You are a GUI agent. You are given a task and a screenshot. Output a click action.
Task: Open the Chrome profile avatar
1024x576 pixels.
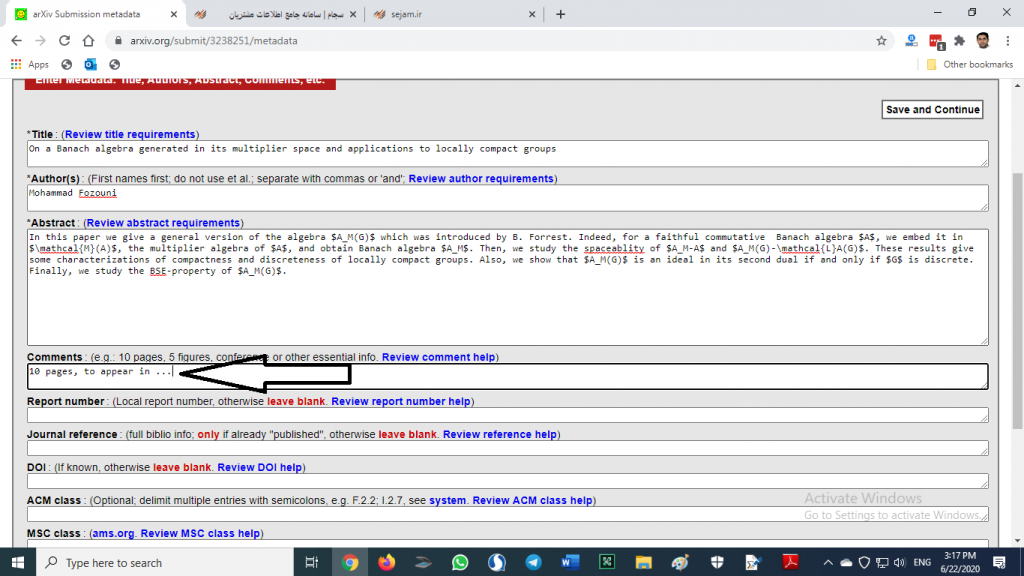[983, 40]
